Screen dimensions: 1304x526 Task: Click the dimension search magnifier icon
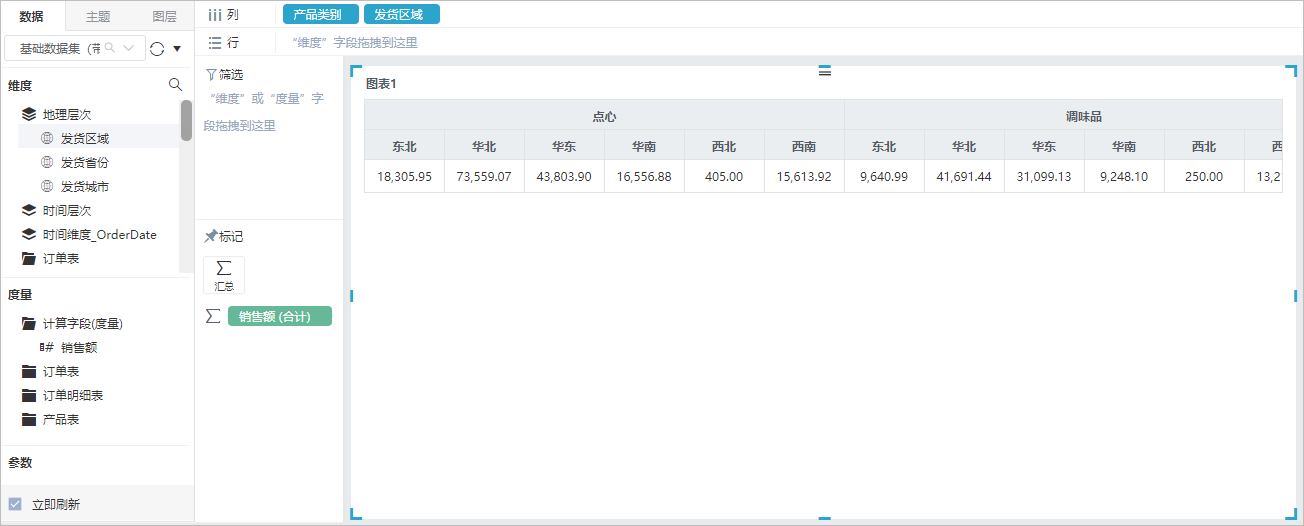[175, 85]
